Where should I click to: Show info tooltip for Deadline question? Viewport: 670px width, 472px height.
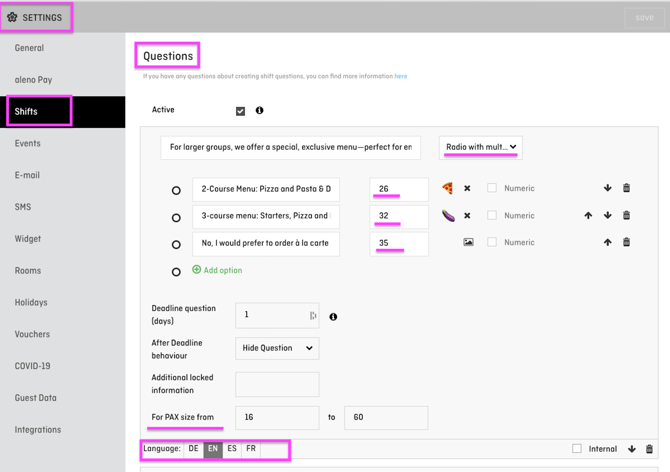(333, 317)
